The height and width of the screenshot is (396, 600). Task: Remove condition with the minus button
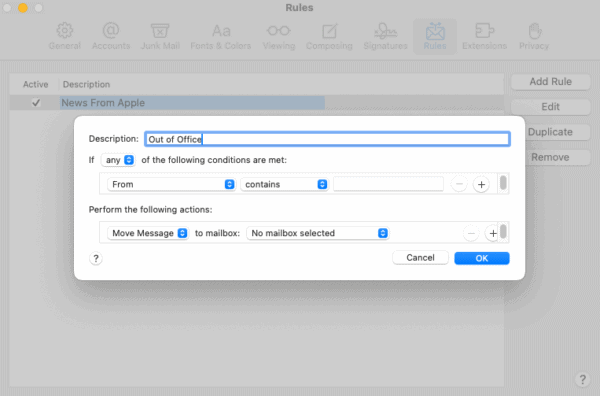click(459, 184)
